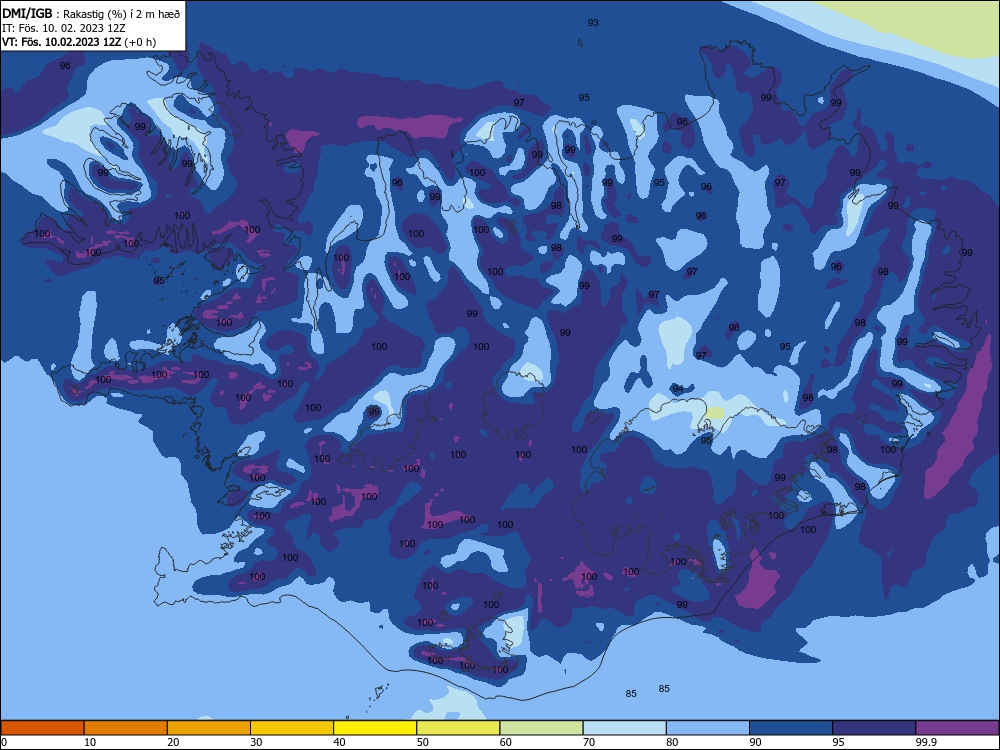Select the bright yellow 40-50 legend swatch
Viewport: 1000px width, 750px height.
(375, 728)
